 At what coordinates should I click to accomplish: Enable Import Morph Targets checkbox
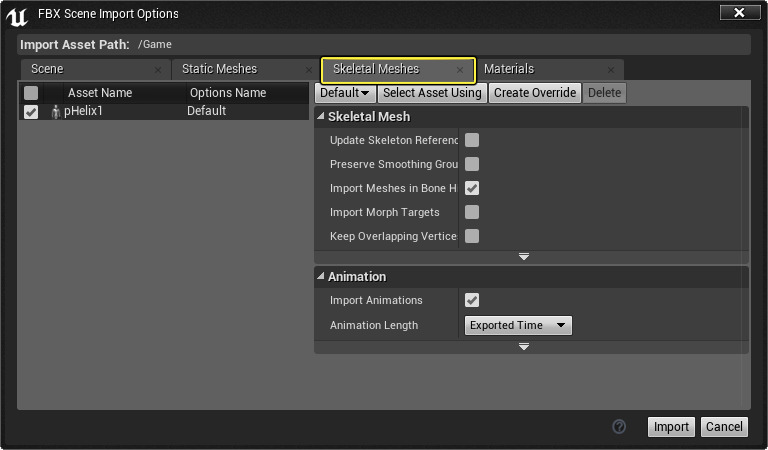pos(472,212)
